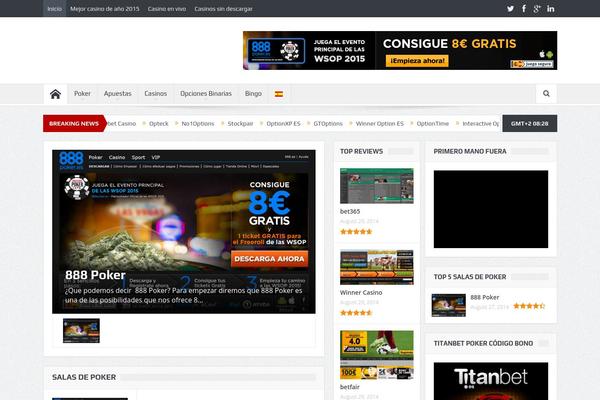Click 888 Poker star rating in Top 5

(x=529, y=306)
